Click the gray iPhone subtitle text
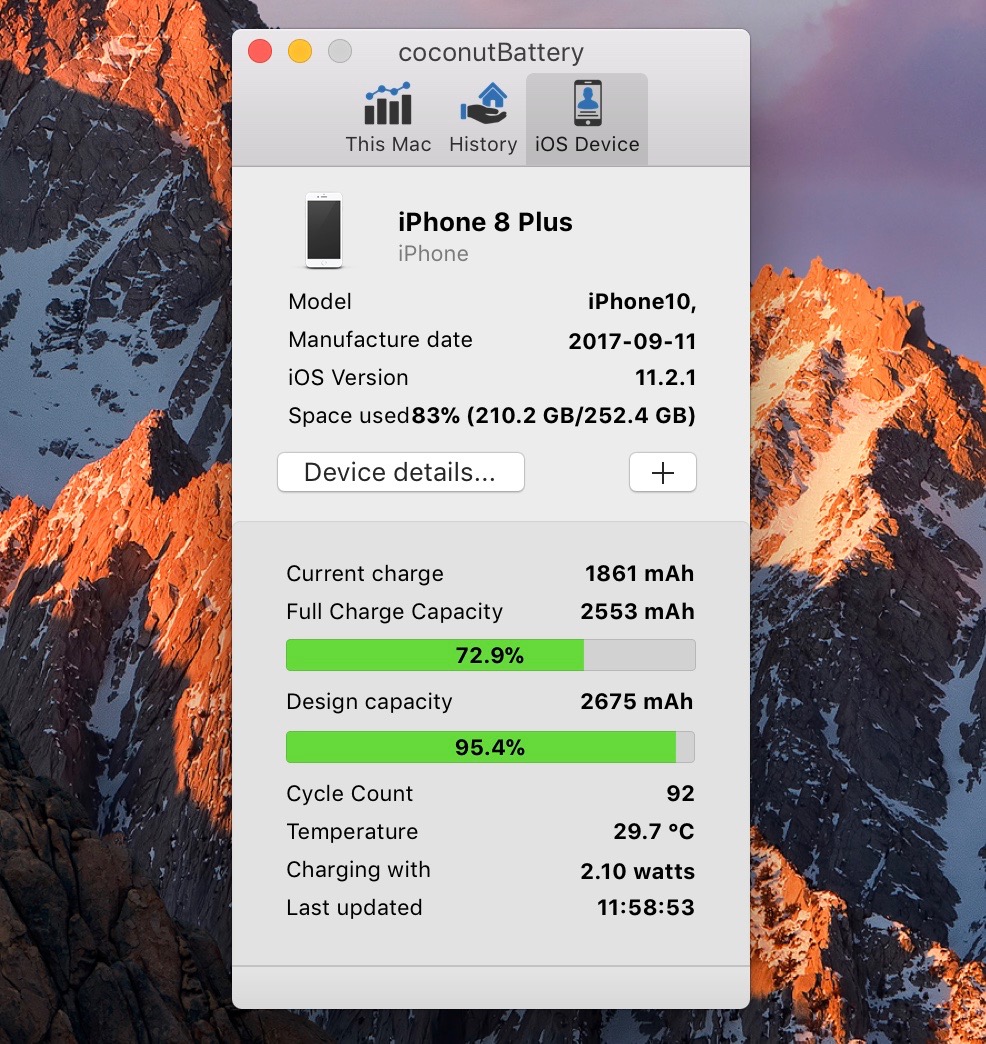 click(x=433, y=254)
